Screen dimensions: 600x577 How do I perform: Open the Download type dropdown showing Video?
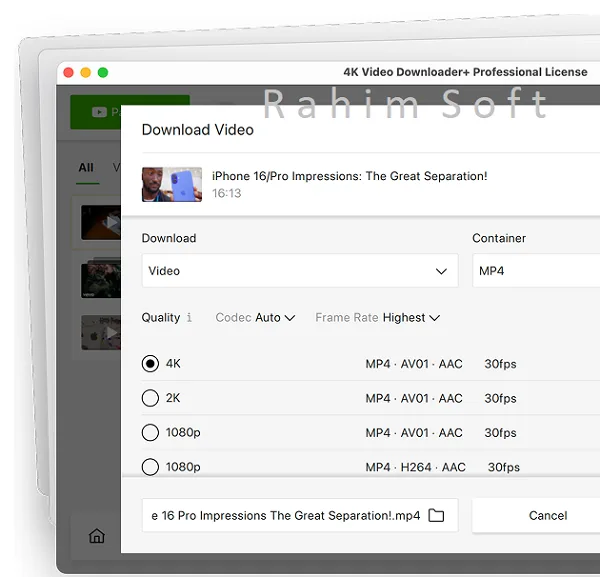click(x=300, y=271)
